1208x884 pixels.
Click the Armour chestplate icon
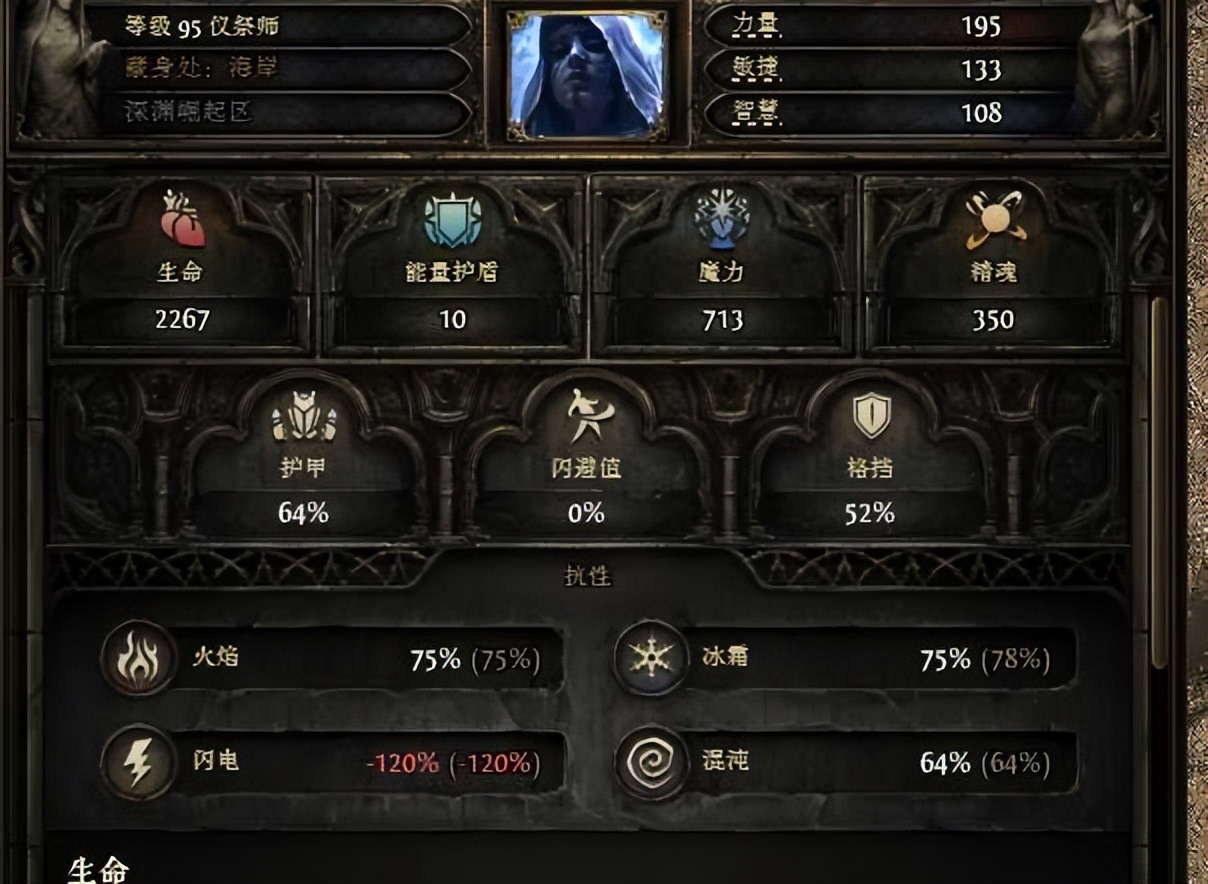click(x=304, y=417)
